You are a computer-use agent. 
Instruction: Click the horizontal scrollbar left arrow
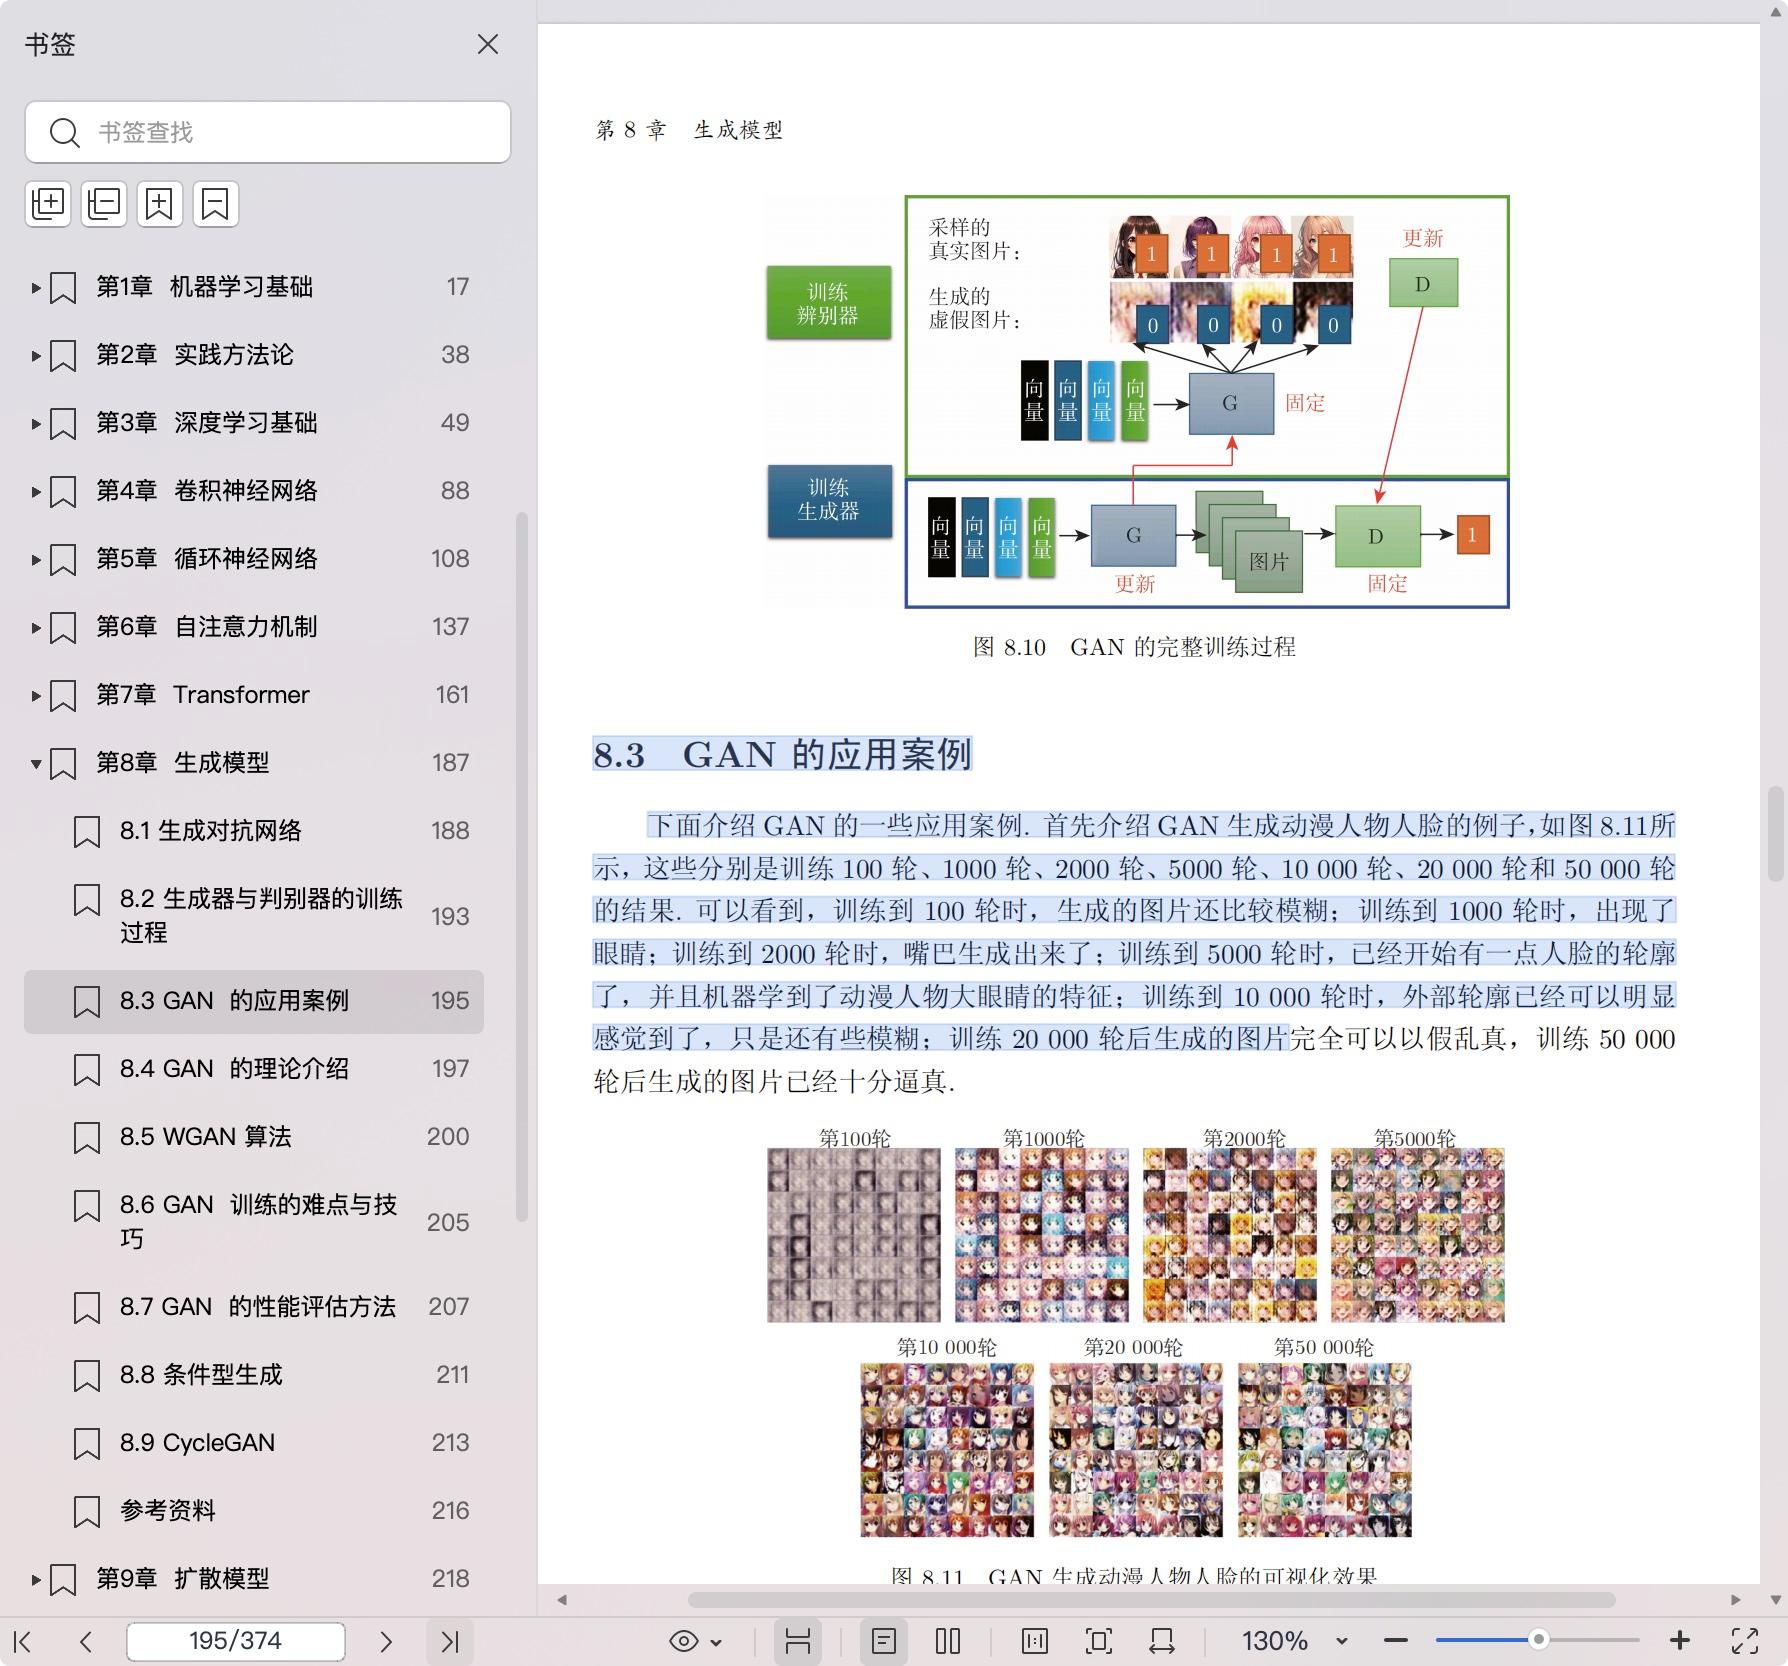coord(562,1600)
